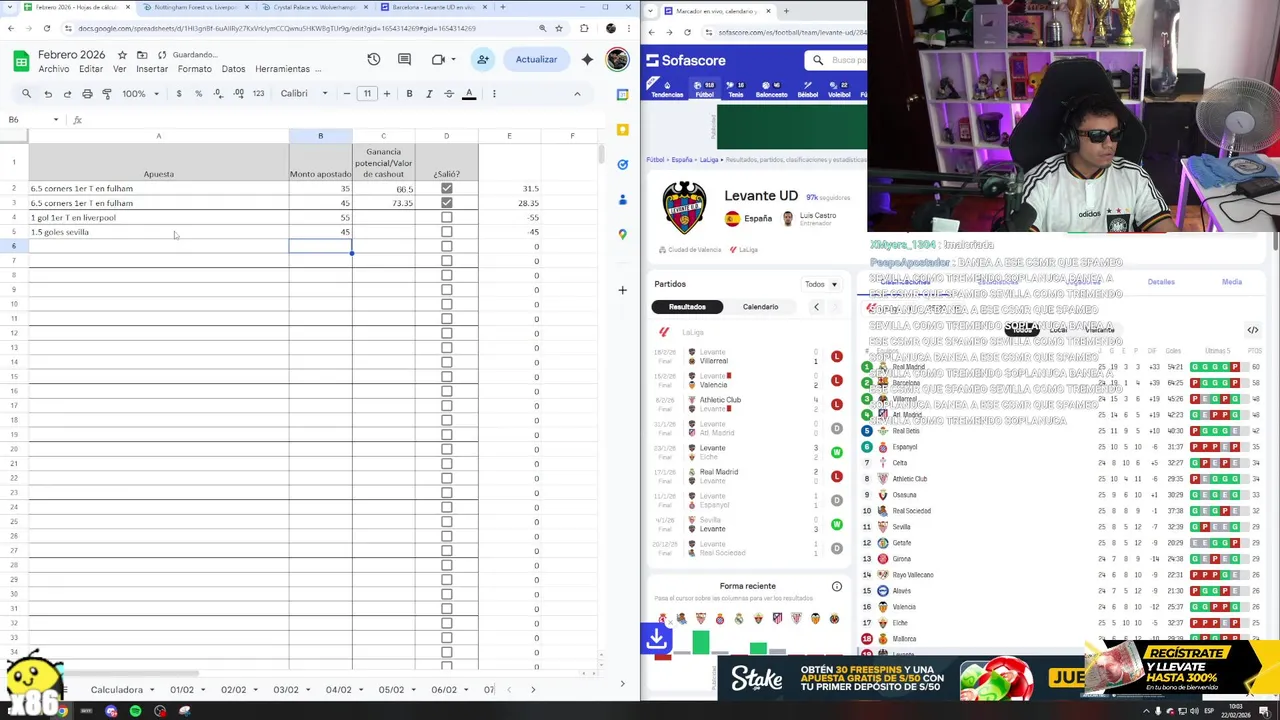Click the Actualizar button

pyautogui.click(x=536, y=60)
